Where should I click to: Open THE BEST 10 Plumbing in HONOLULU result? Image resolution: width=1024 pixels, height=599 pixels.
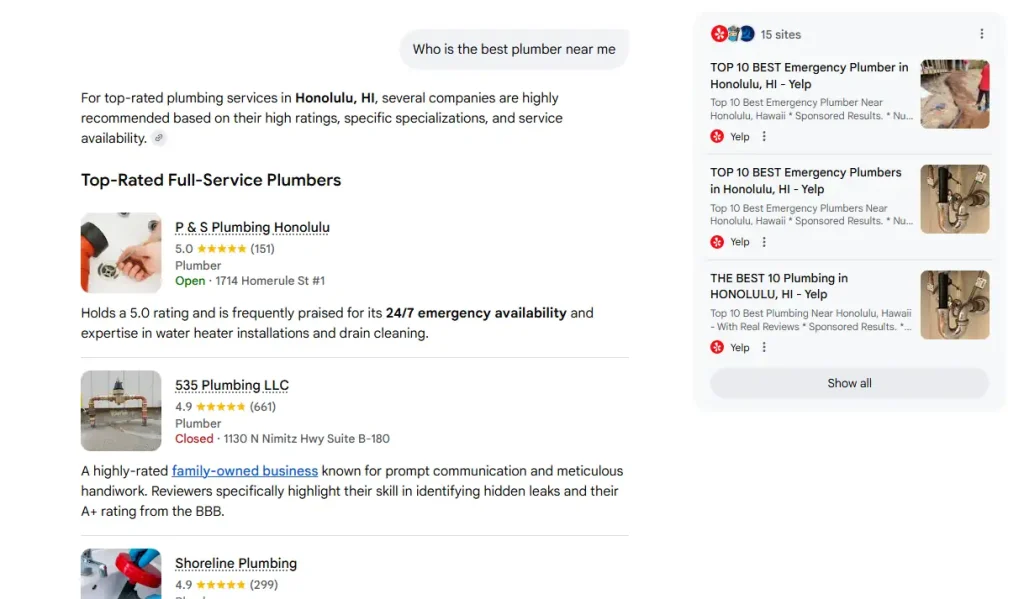[x=779, y=286]
